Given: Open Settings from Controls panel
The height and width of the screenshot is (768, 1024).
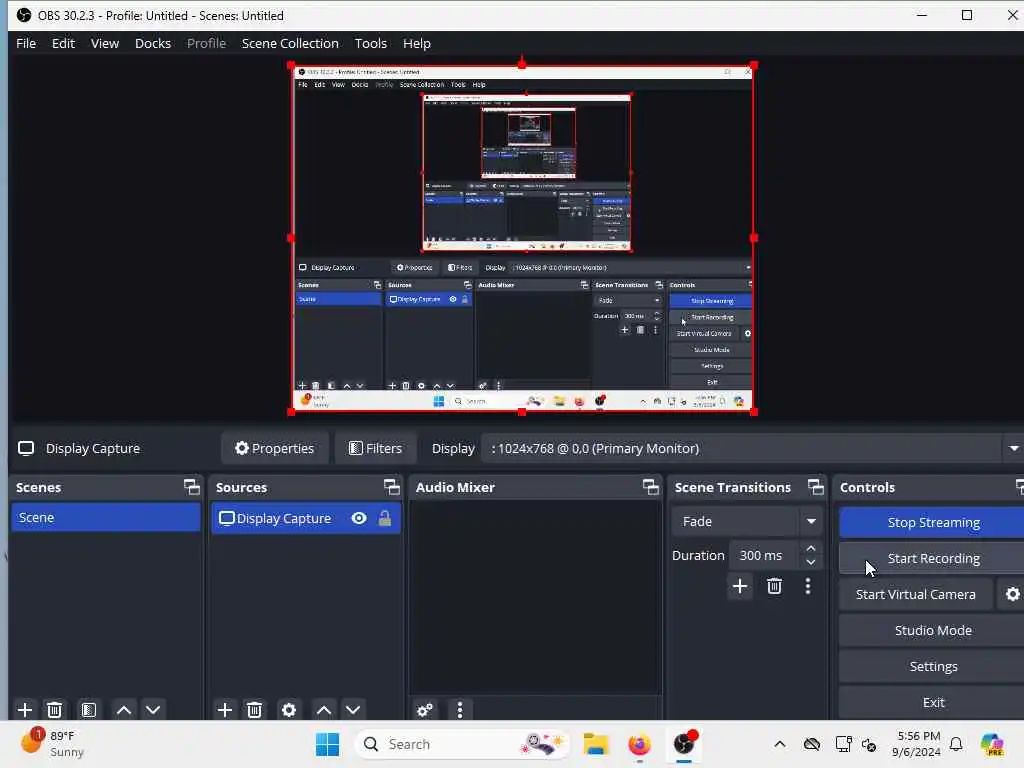Looking at the screenshot, I should (933, 666).
